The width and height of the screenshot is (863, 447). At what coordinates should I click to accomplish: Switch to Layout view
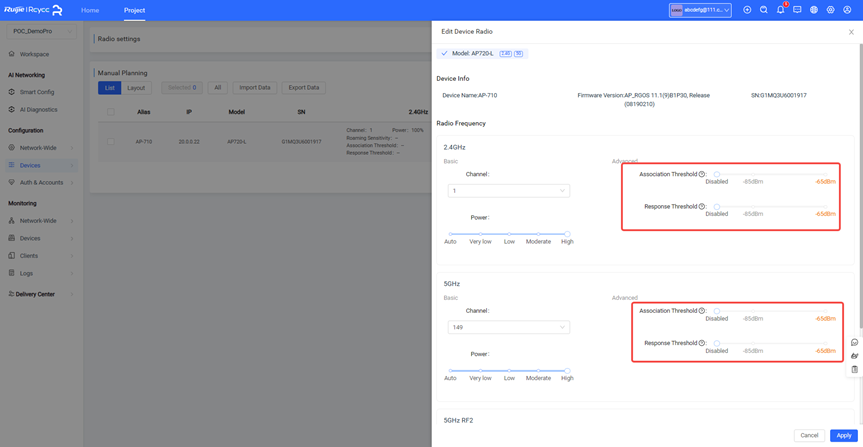pyautogui.click(x=136, y=88)
